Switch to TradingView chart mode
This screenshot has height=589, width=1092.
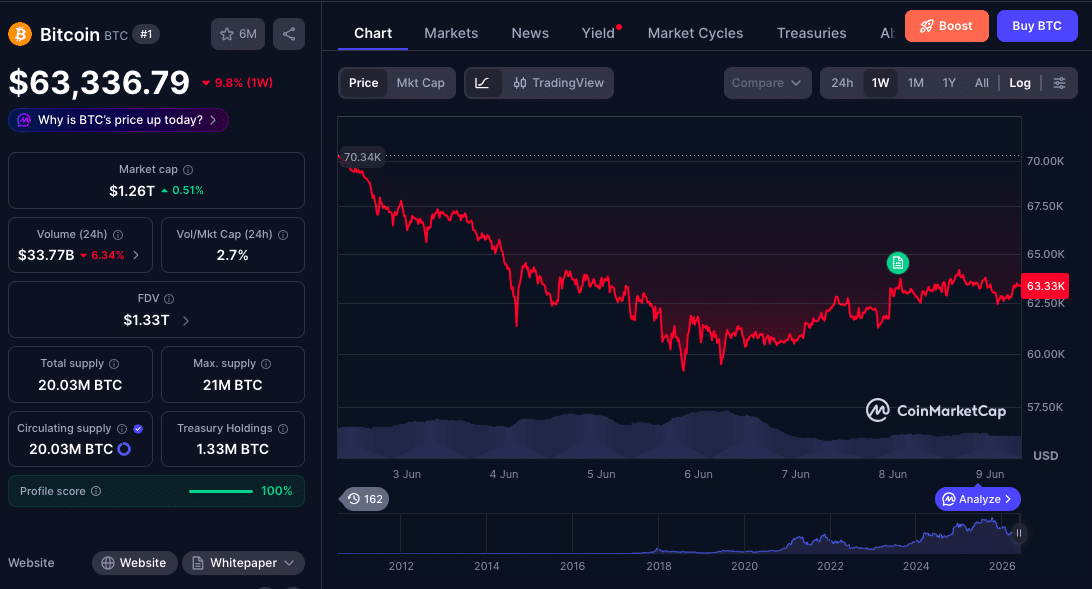(559, 83)
